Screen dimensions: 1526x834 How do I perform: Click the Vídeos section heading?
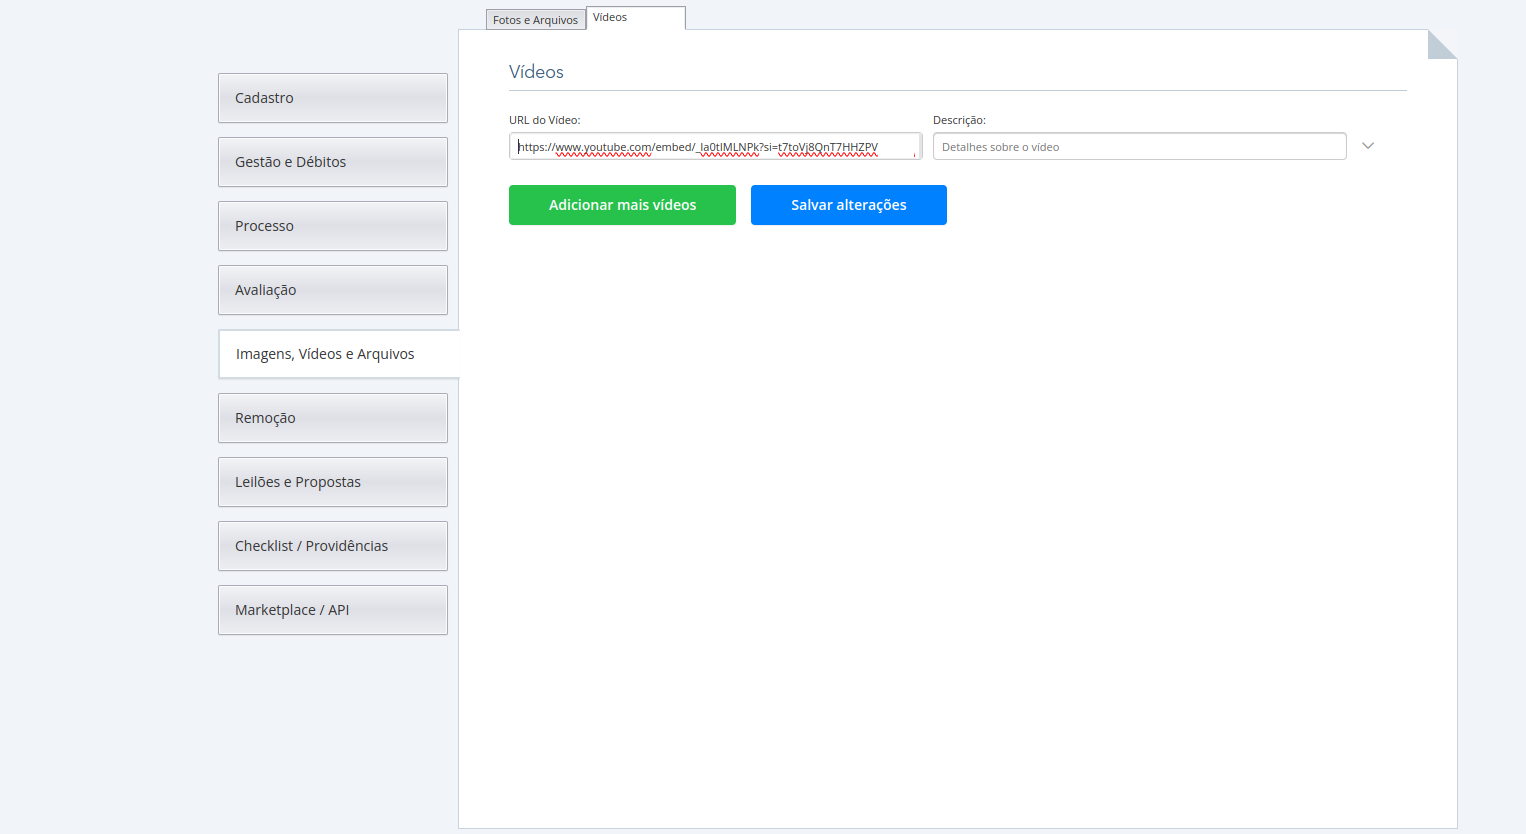point(536,72)
